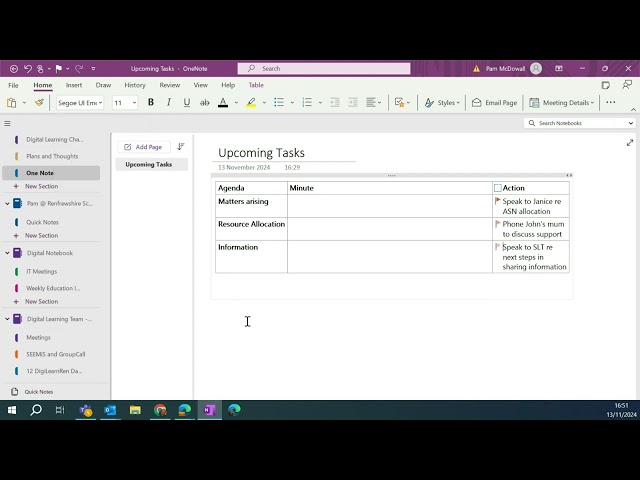Open the IT Meetings section
640x480 pixels.
51,271
